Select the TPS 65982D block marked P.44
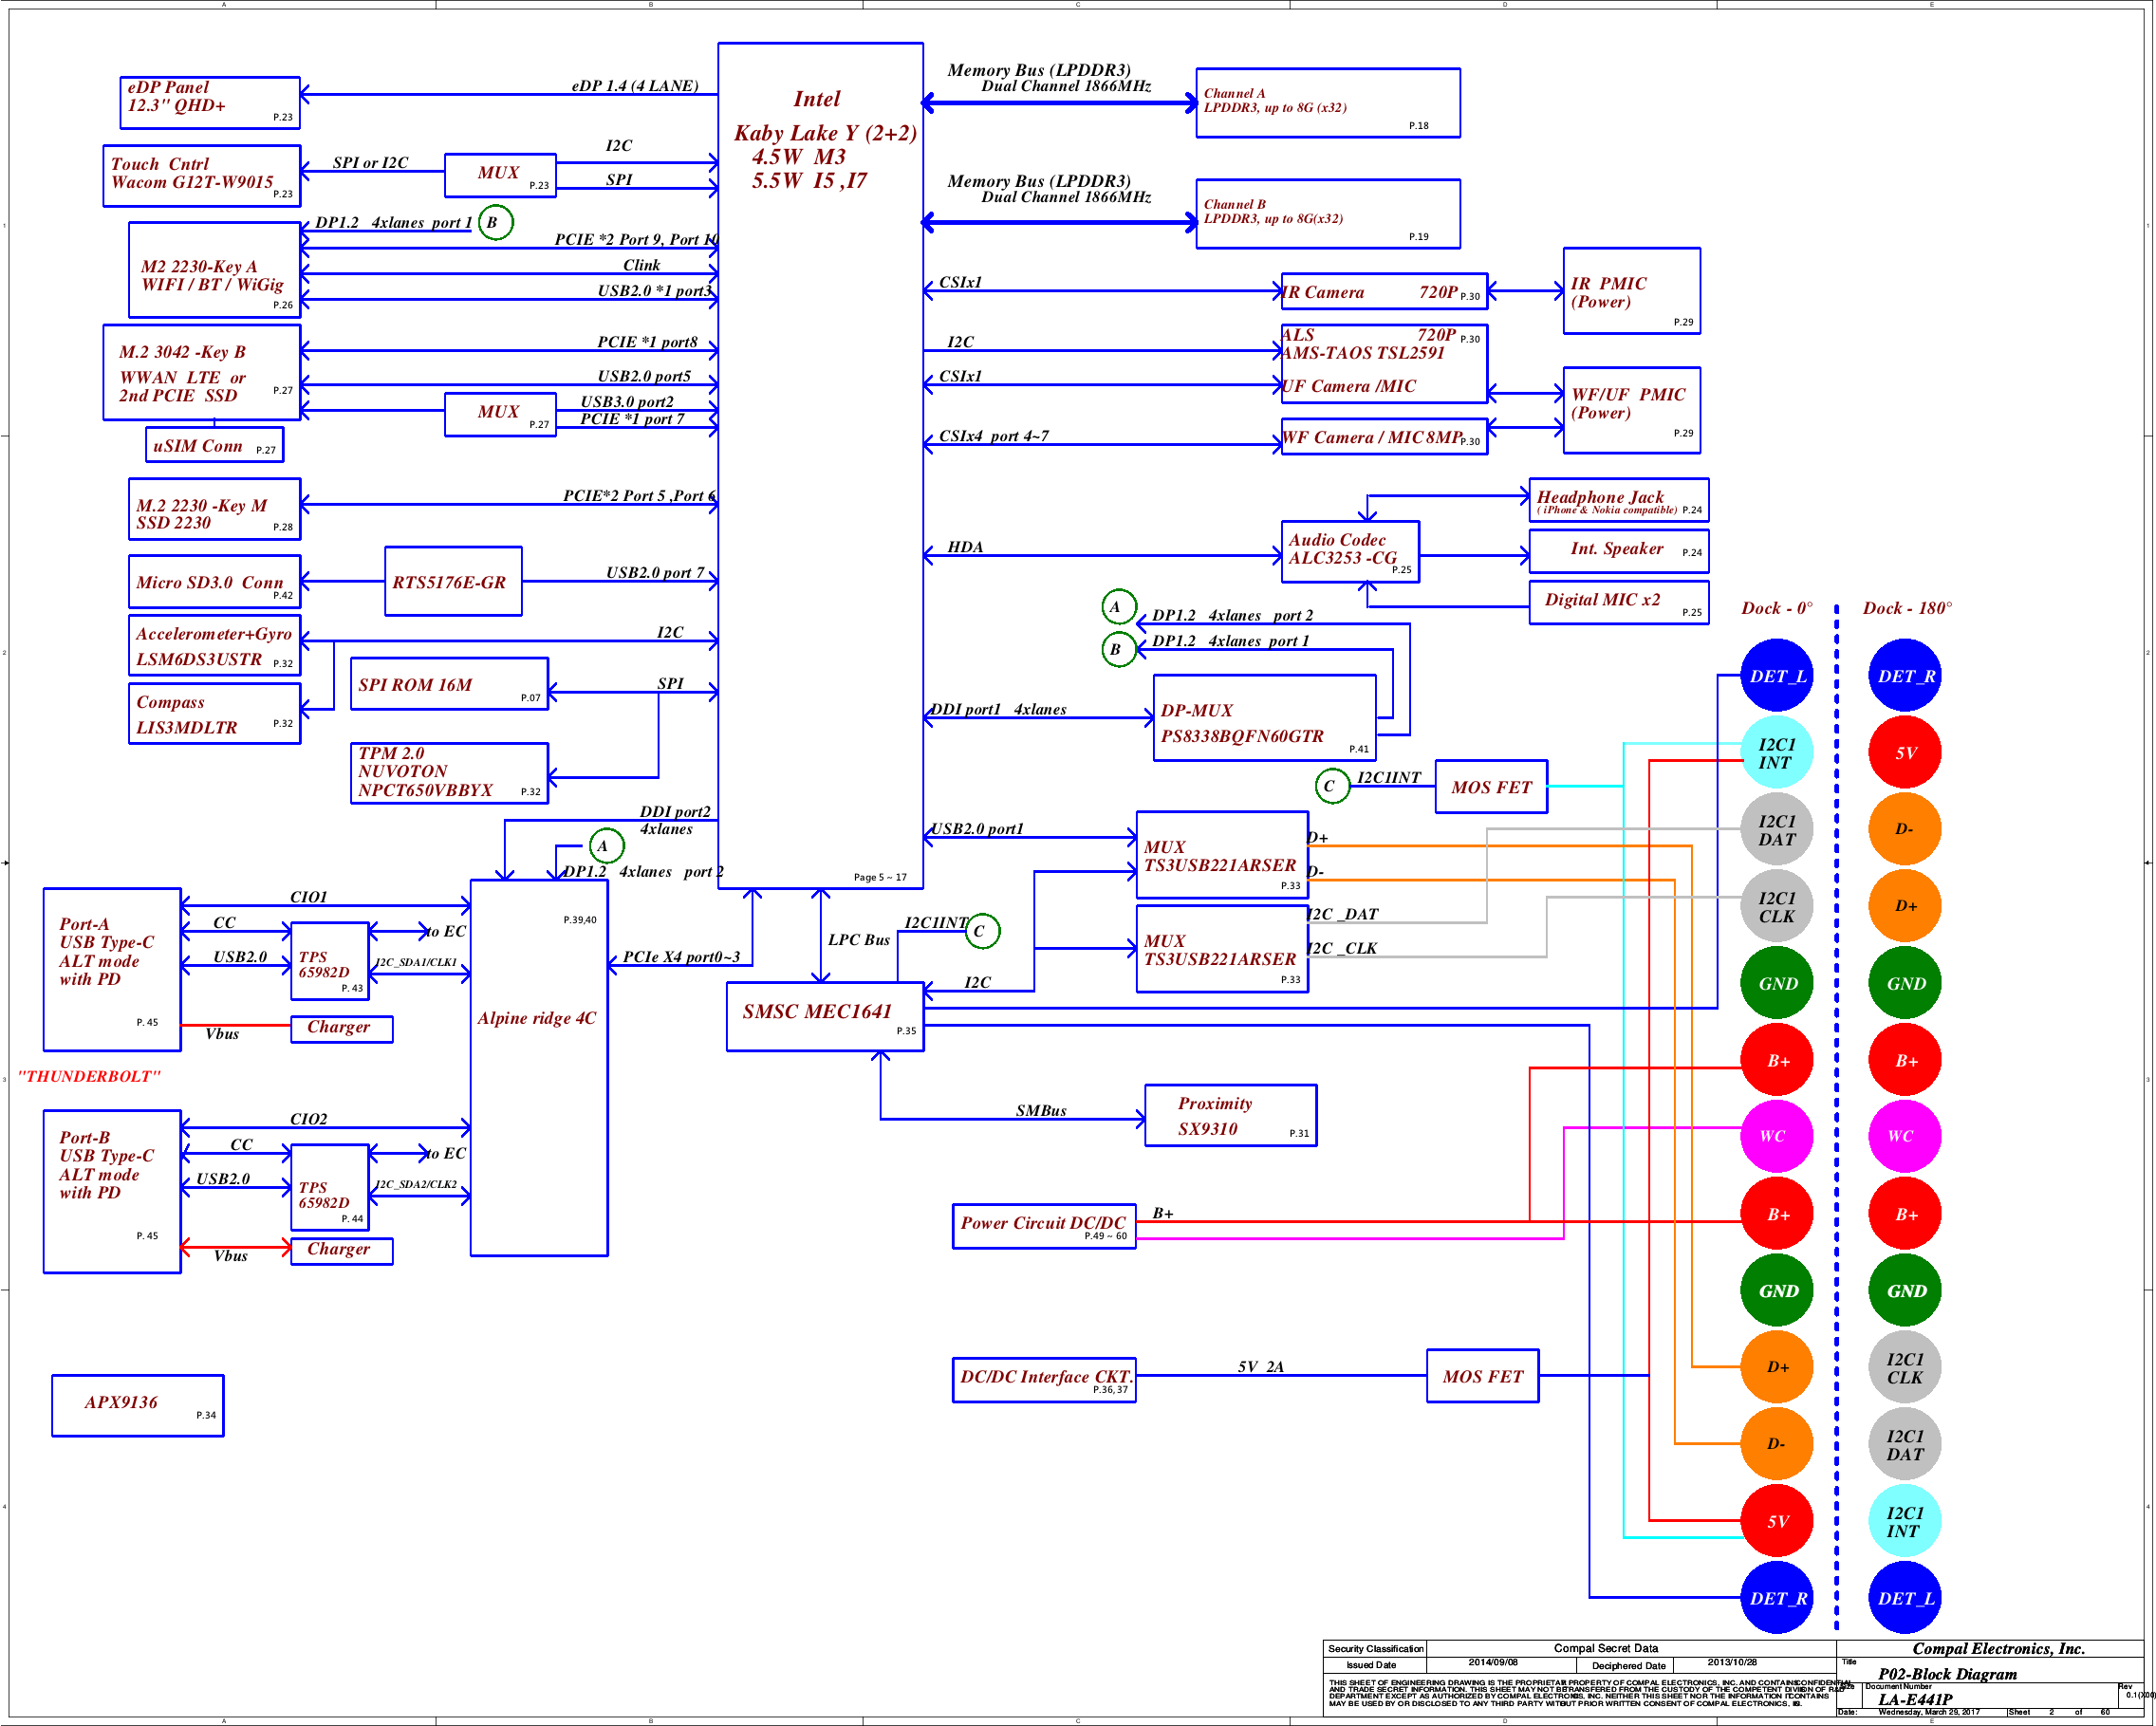2156x1726 pixels. (x=329, y=1187)
